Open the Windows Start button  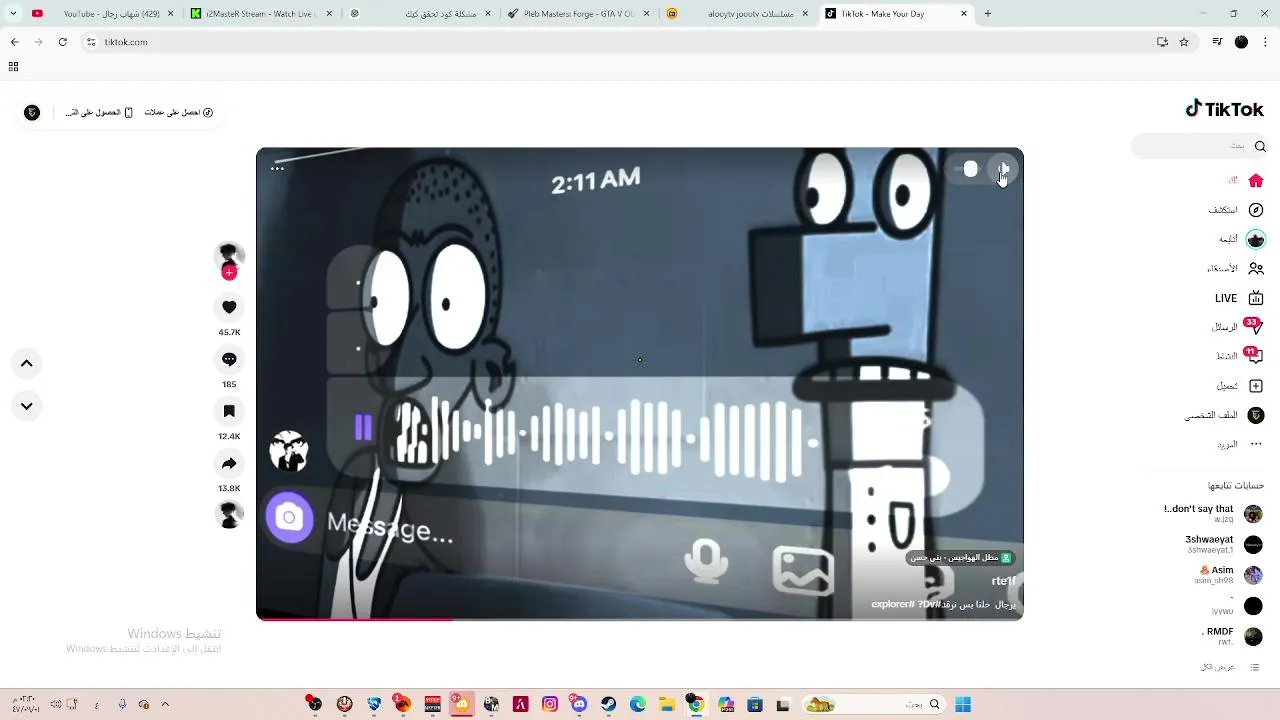[x=963, y=704]
